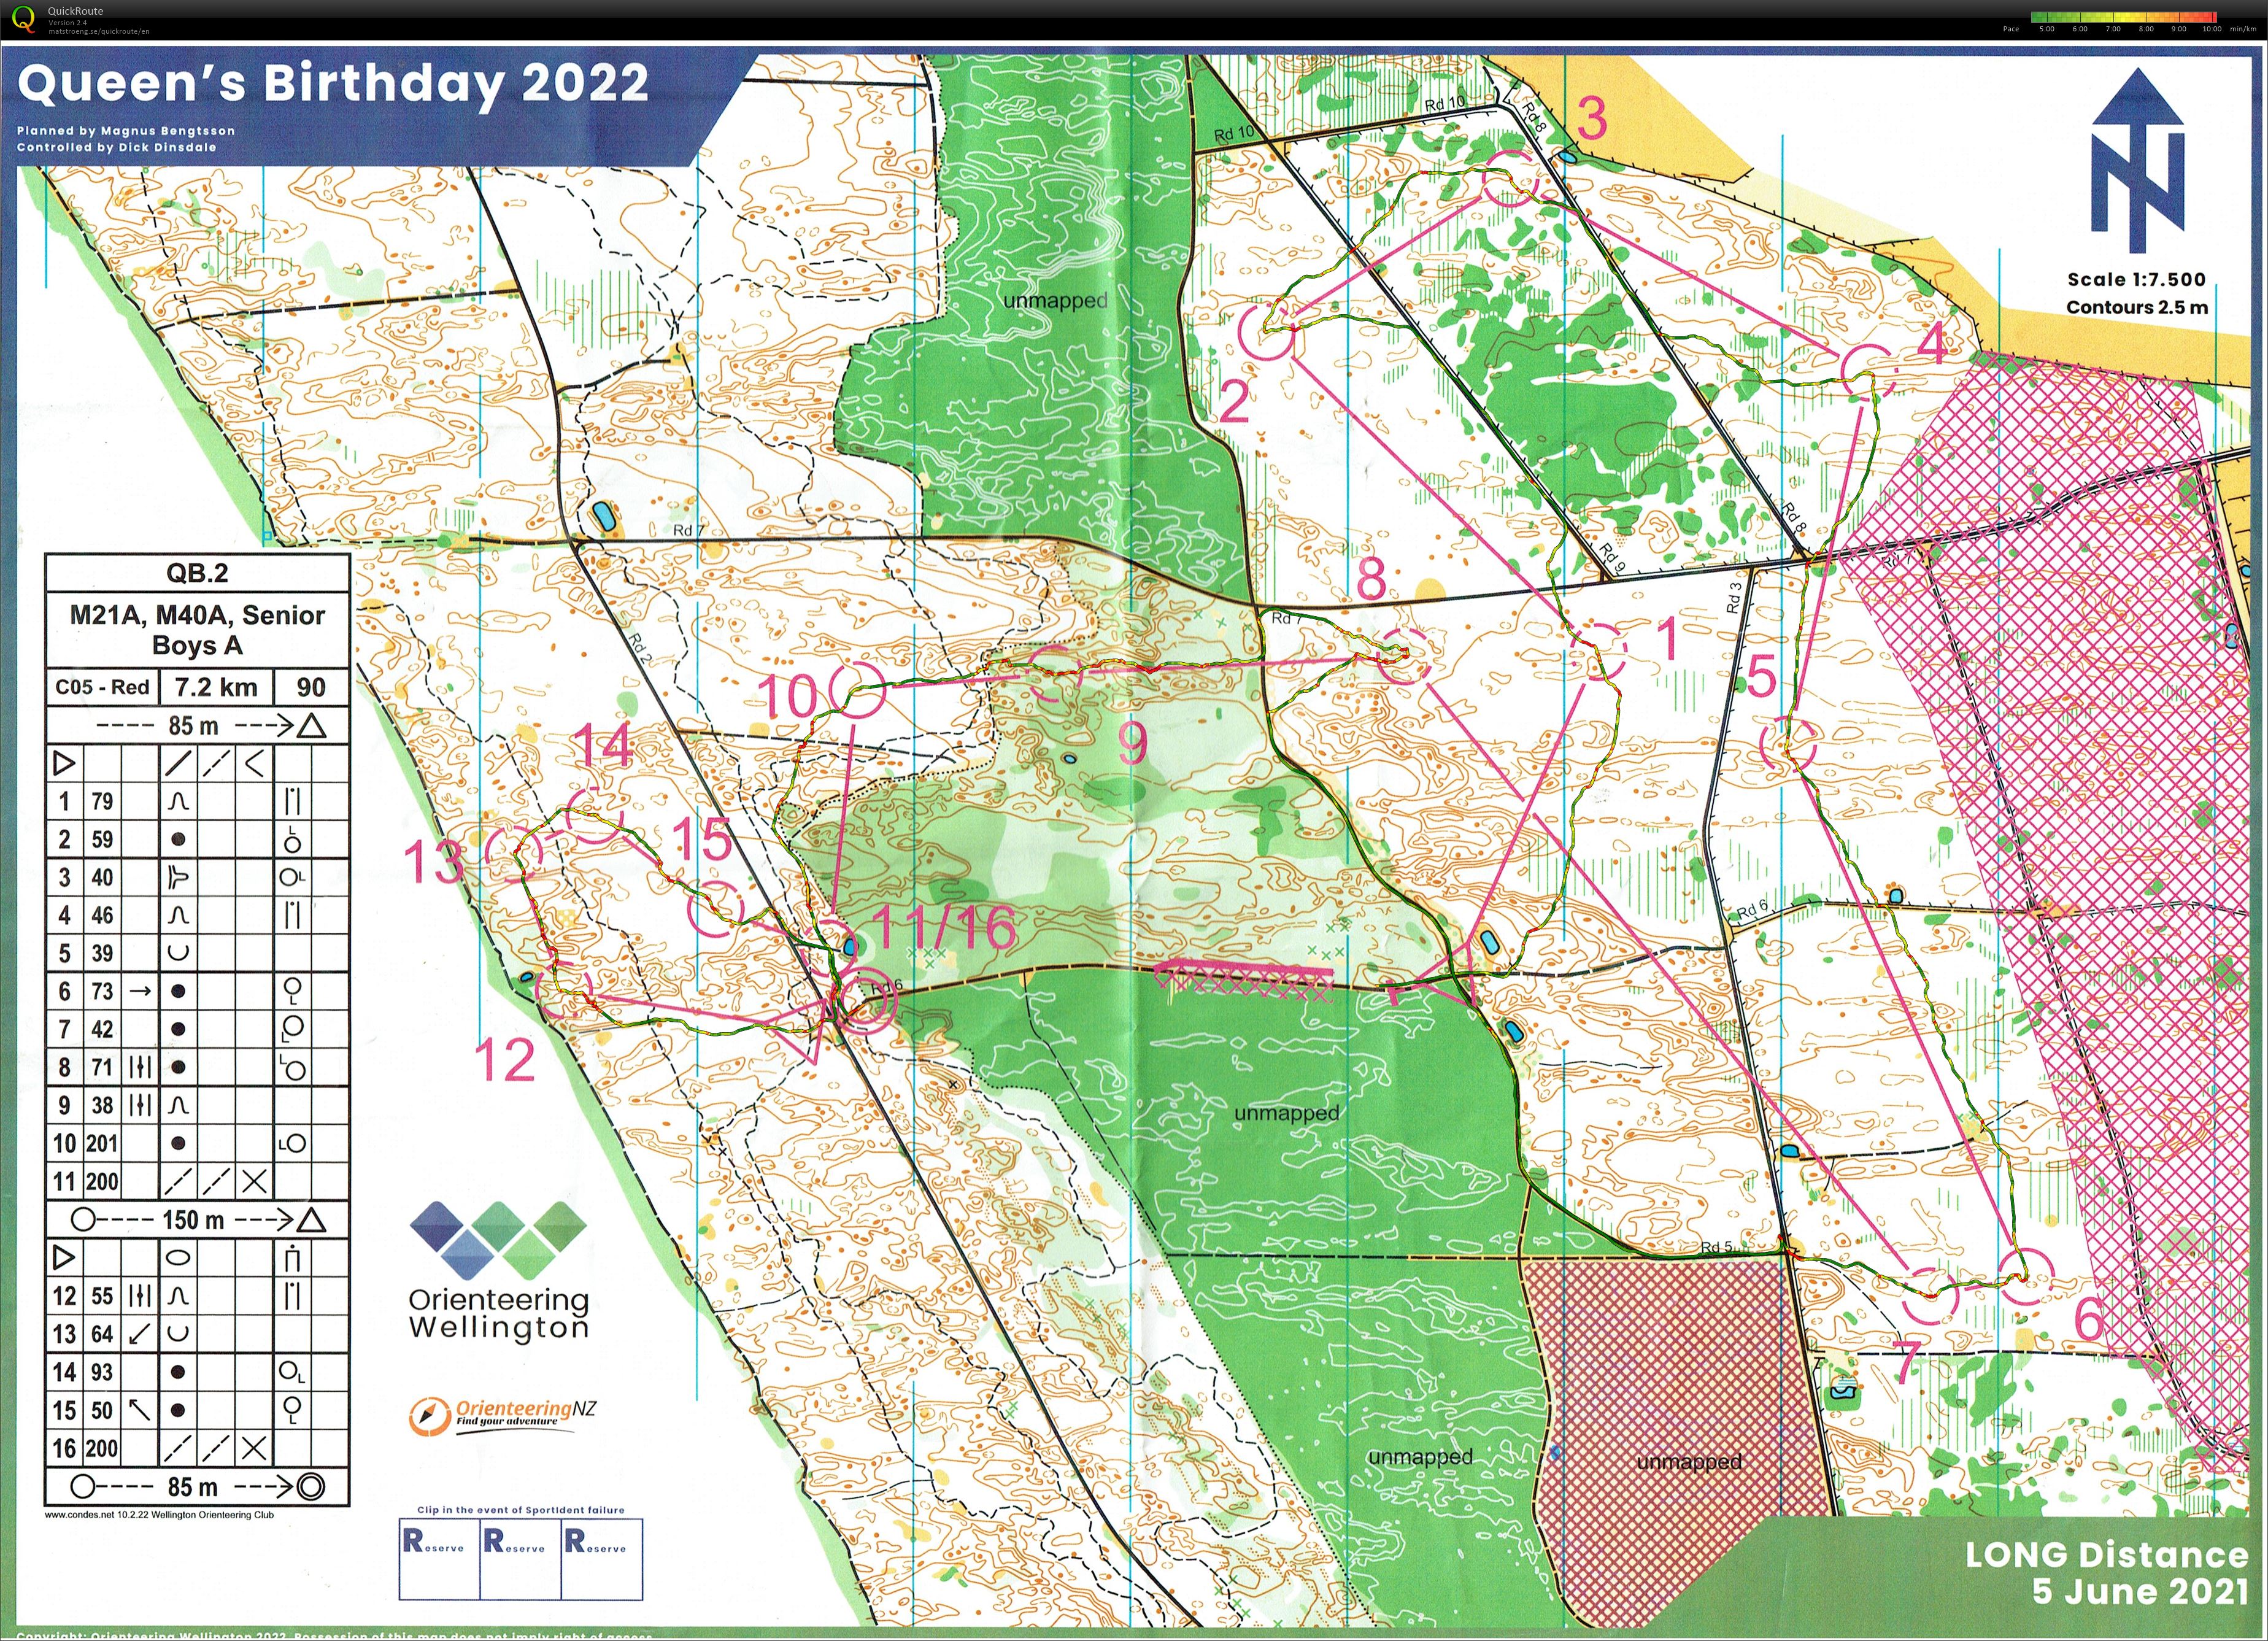Click Planned by Magnus Bengtsson text

tap(126, 131)
